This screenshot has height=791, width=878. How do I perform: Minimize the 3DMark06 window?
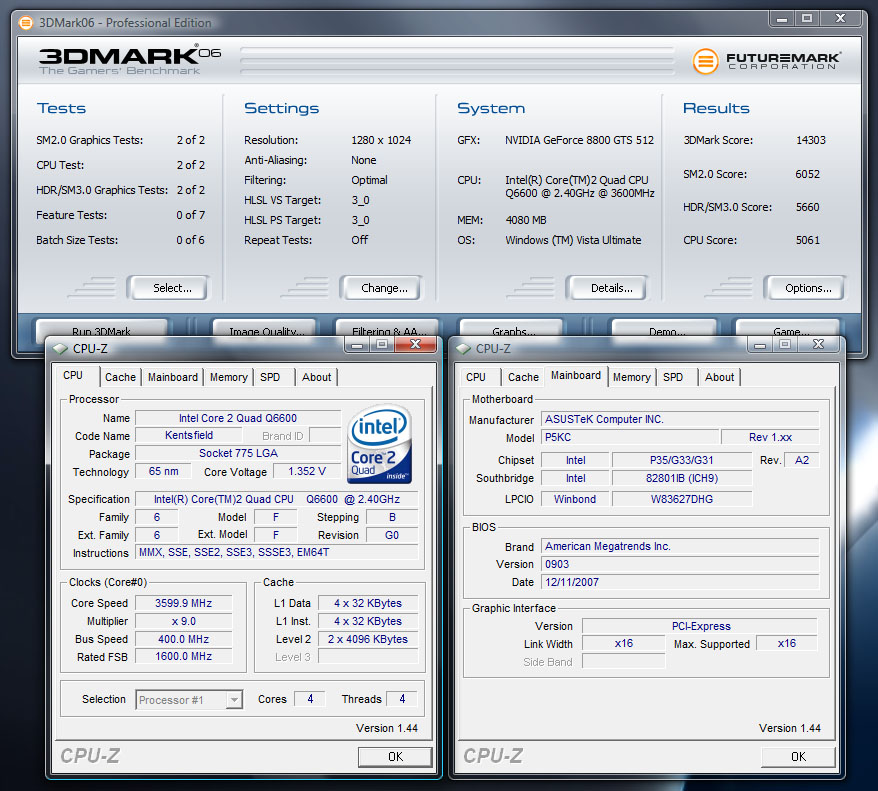[782, 18]
